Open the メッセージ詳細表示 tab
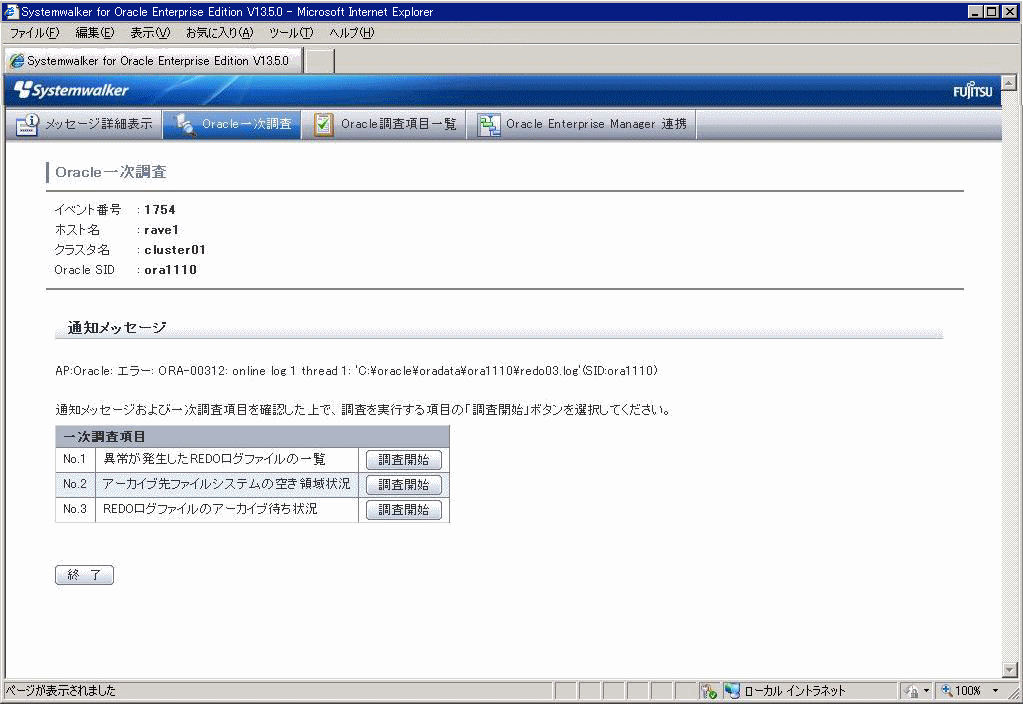 pyautogui.click(x=84, y=124)
